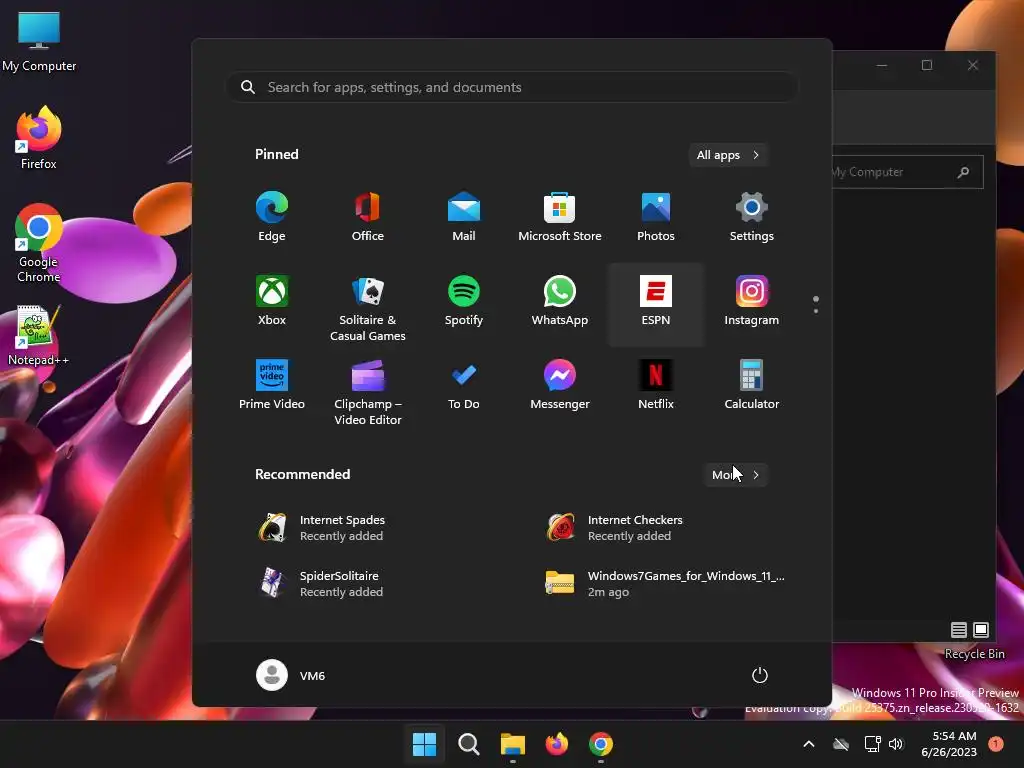Open the Mail app

(x=464, y=217)
